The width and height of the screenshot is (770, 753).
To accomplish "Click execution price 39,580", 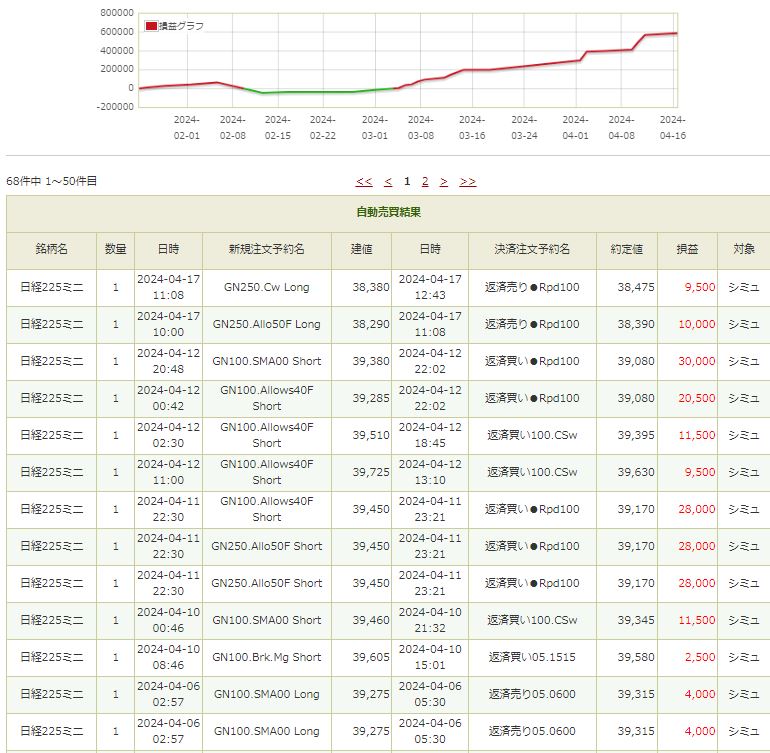I will (636, 657).
